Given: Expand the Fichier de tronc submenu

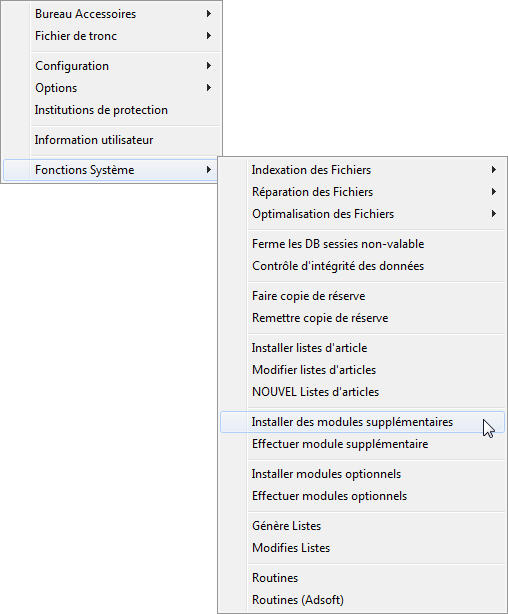Looking at the screenshot, I should click(112, 36).
